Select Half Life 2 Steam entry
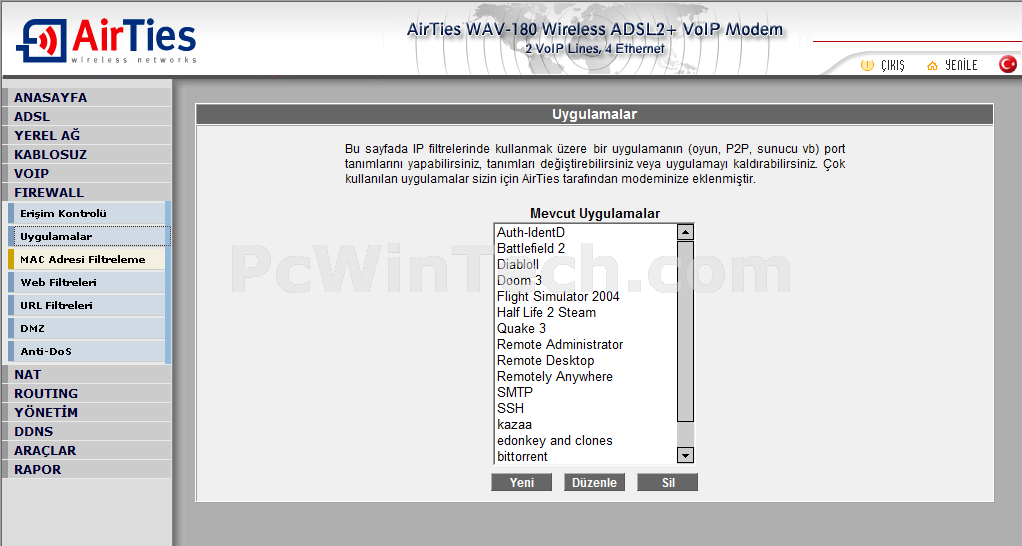 coord(585,312)
